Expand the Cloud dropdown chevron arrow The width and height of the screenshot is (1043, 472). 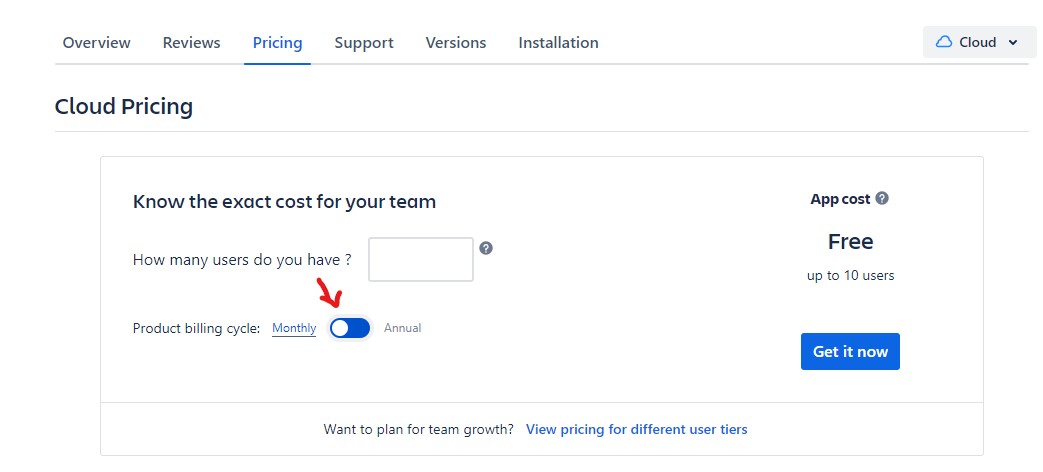coord(1013,43)
